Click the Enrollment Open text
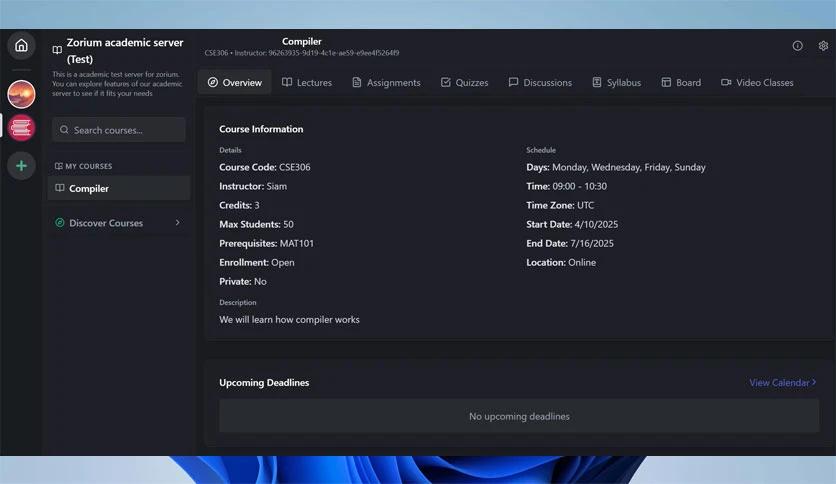This screenshot has height=484, width=836. click(x=256, y=263)
